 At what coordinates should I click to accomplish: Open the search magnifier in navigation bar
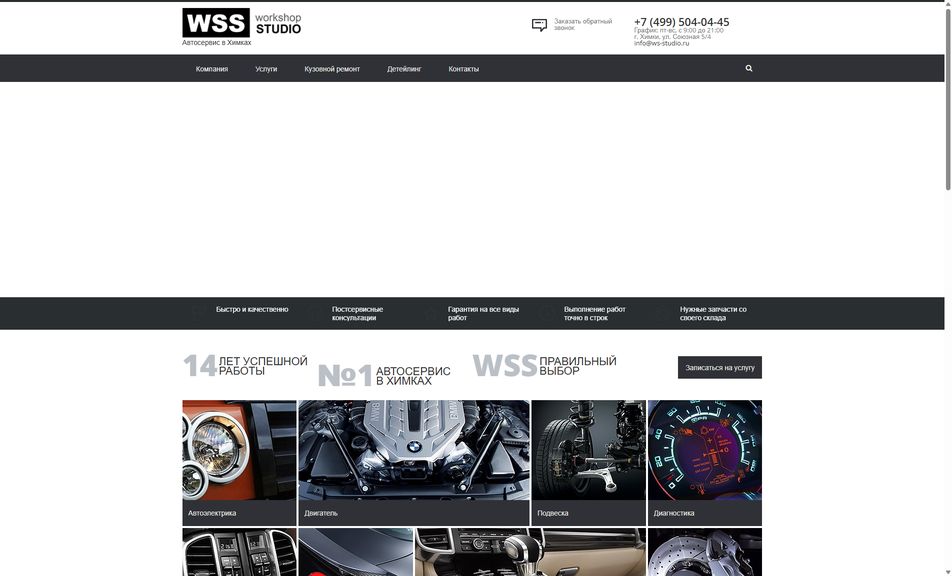749,69
